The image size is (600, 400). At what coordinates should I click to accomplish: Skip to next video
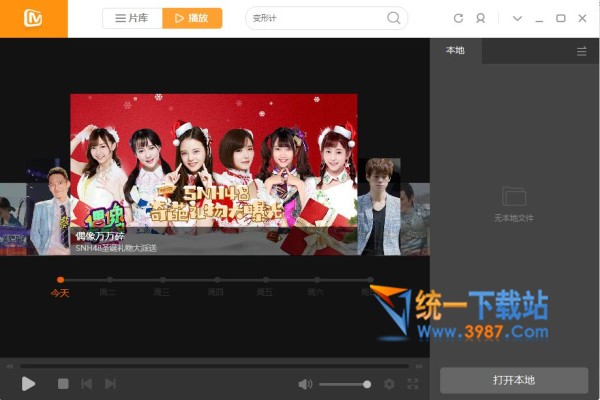110,384
